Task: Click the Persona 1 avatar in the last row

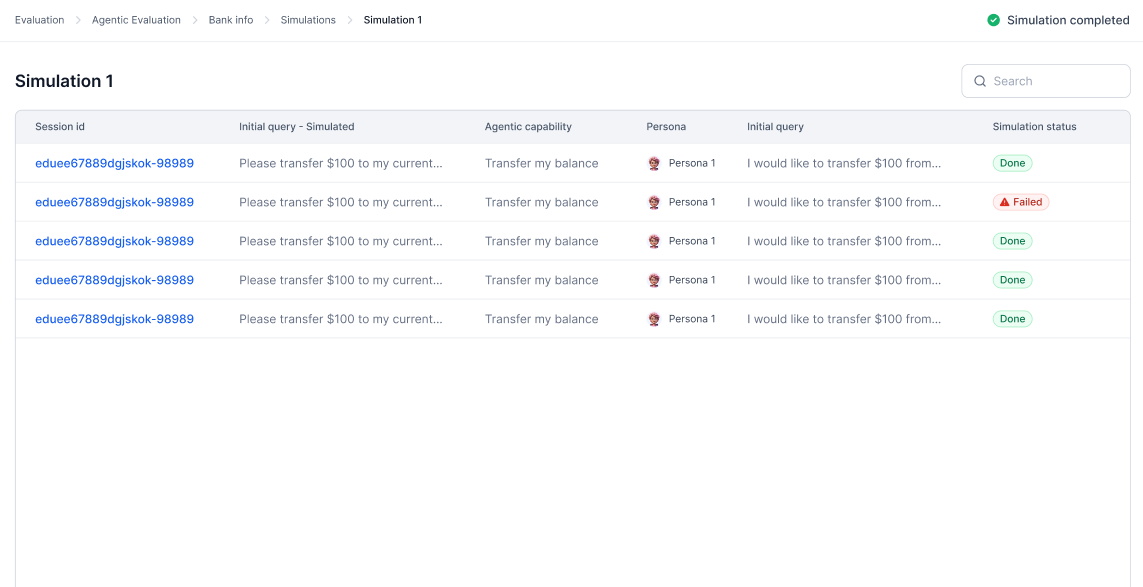Action: coord(654,319)
